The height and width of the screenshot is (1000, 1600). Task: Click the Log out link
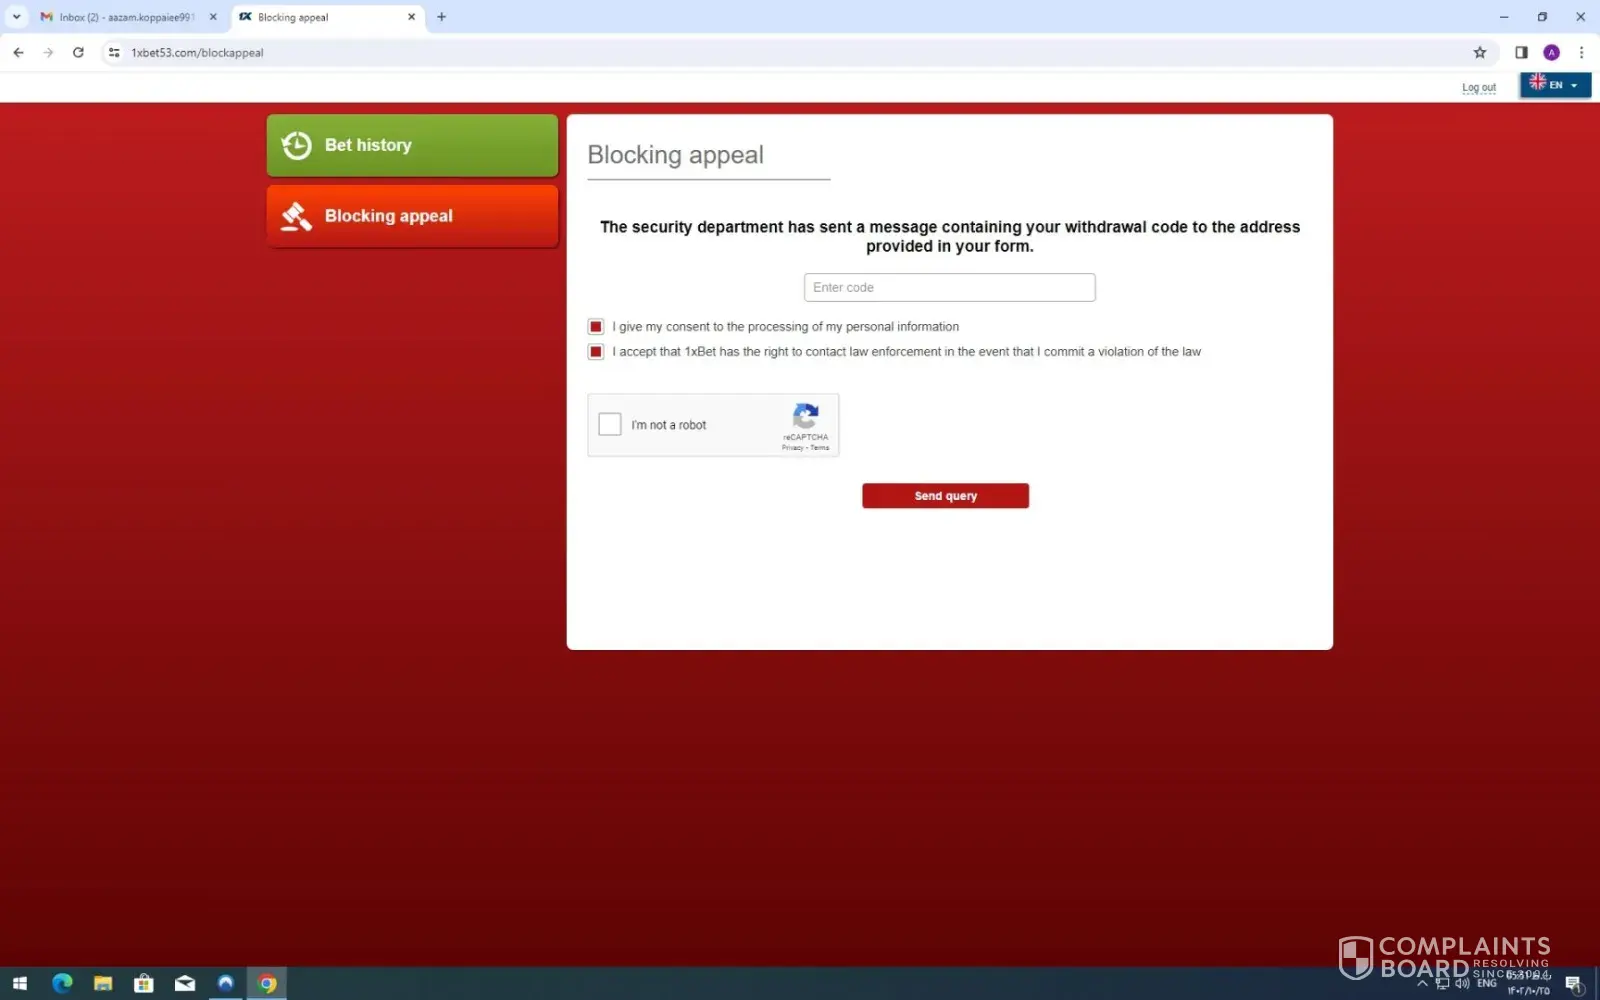click(1478, 88)
